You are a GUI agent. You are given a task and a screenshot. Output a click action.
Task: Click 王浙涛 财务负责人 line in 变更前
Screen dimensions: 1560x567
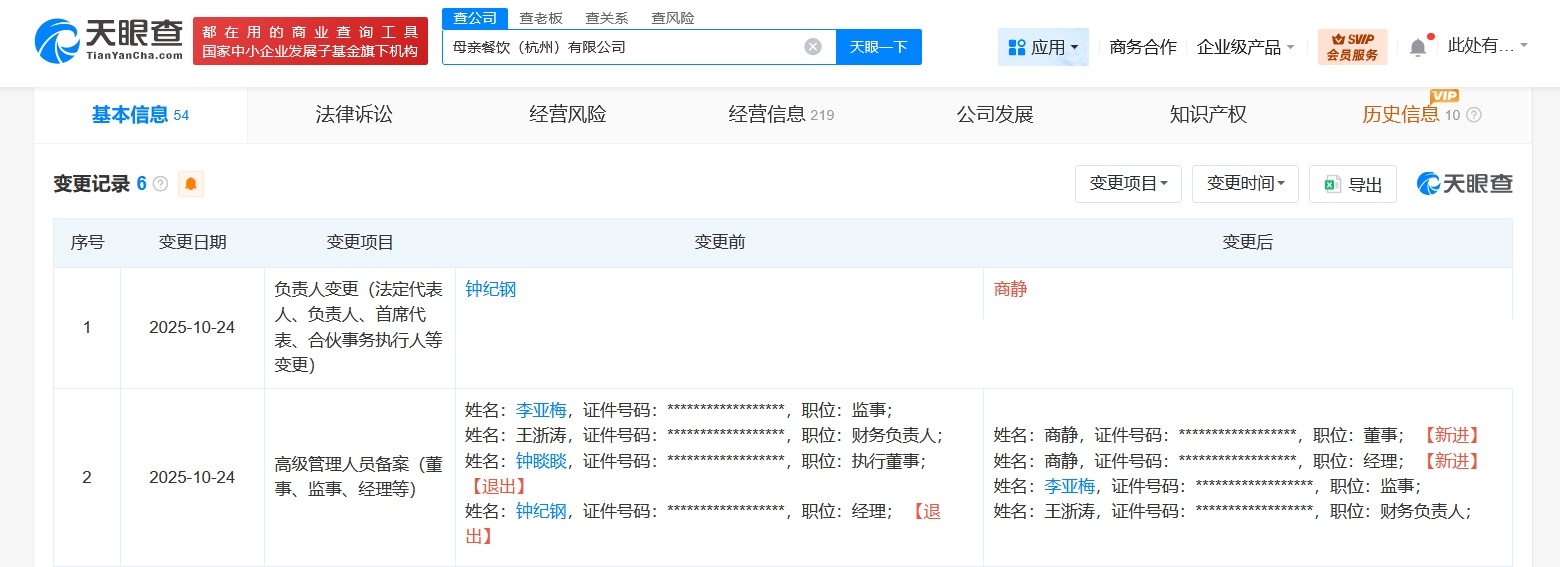704,435
